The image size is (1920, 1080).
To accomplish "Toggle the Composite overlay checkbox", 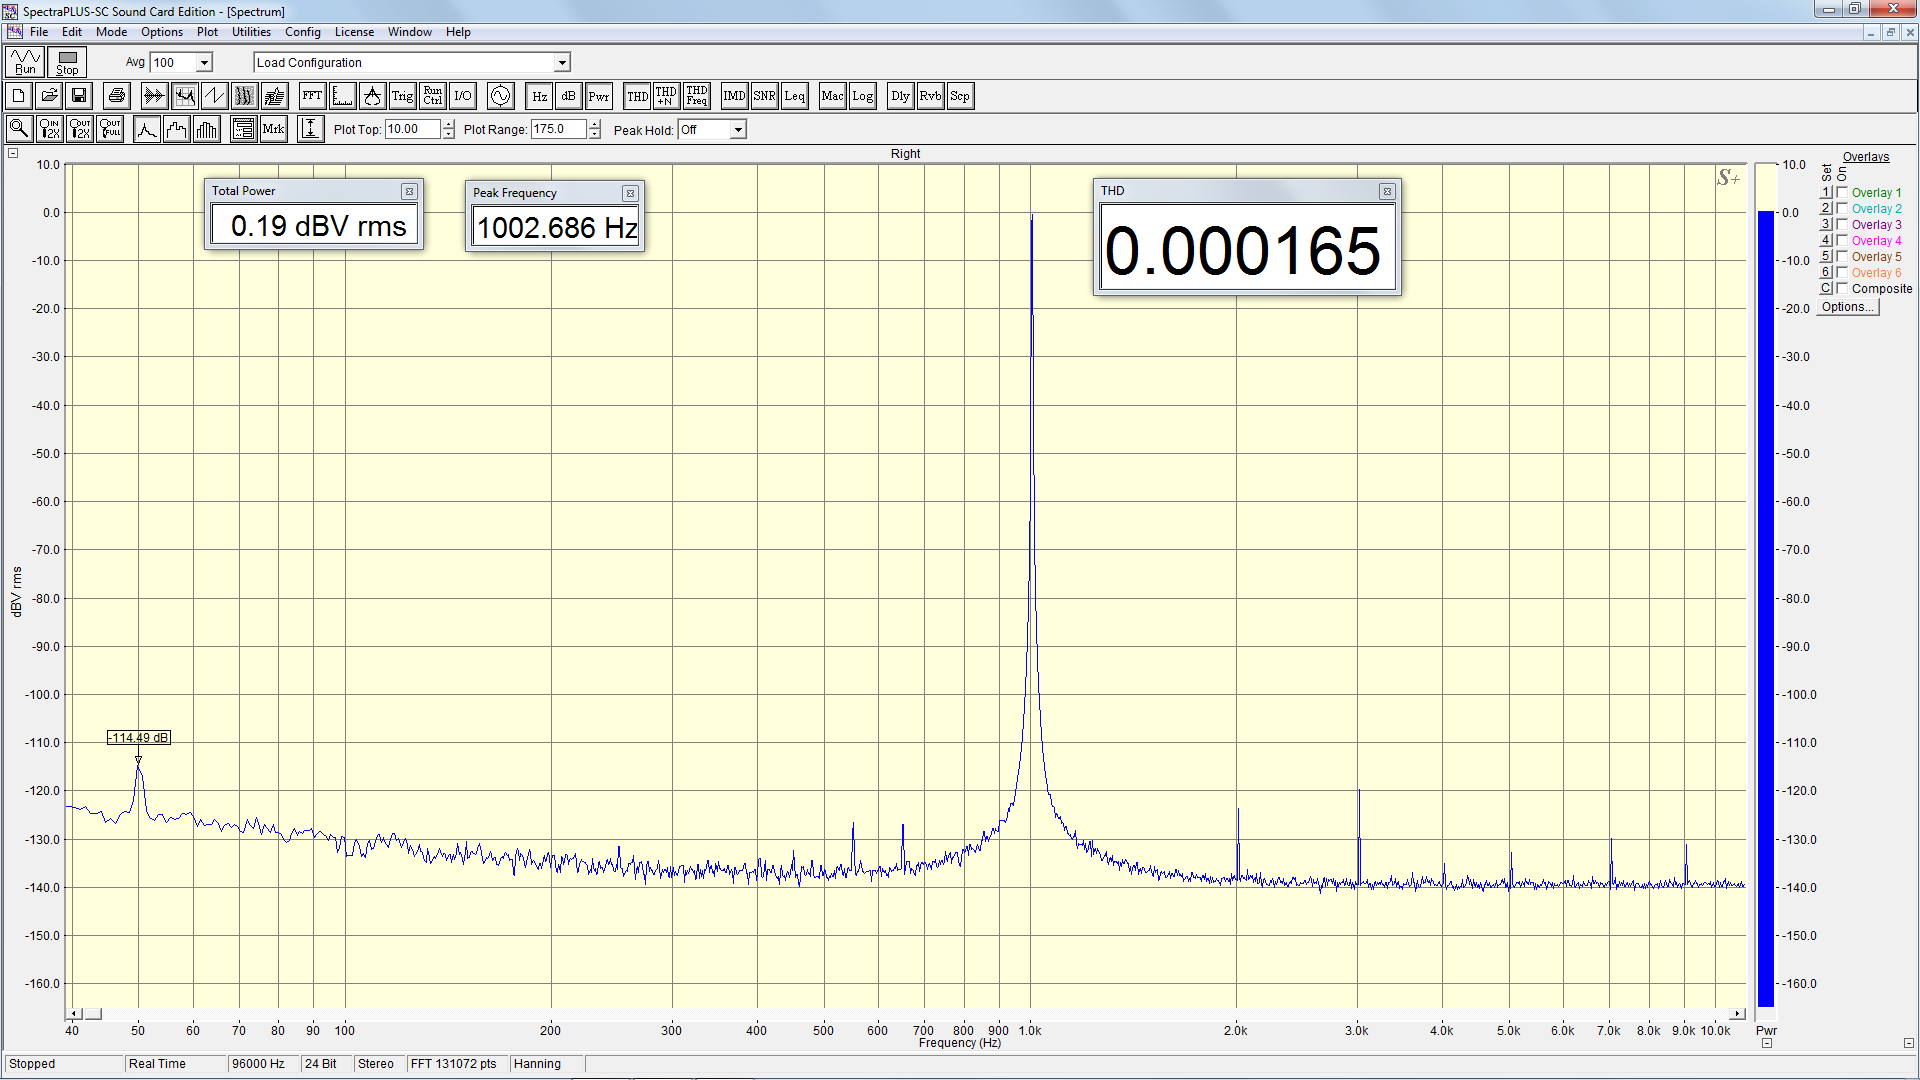I will pyautogui.click(x=1842, y=288).
